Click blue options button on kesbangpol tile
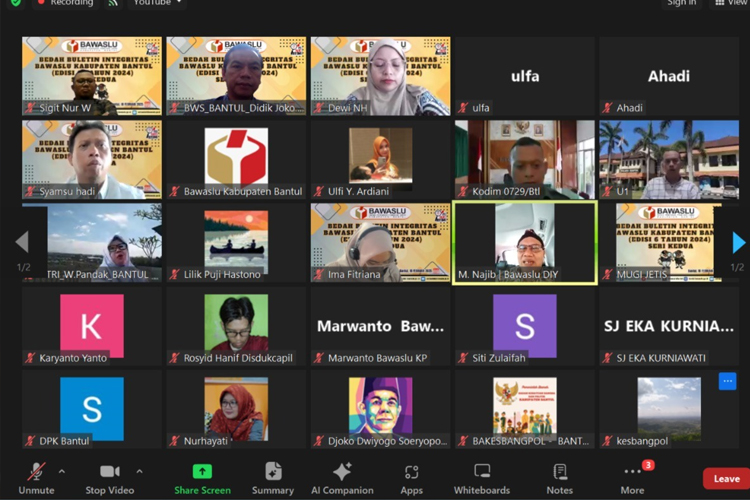The height and width of the screenshot is (500, 750). tap(727, 380)
